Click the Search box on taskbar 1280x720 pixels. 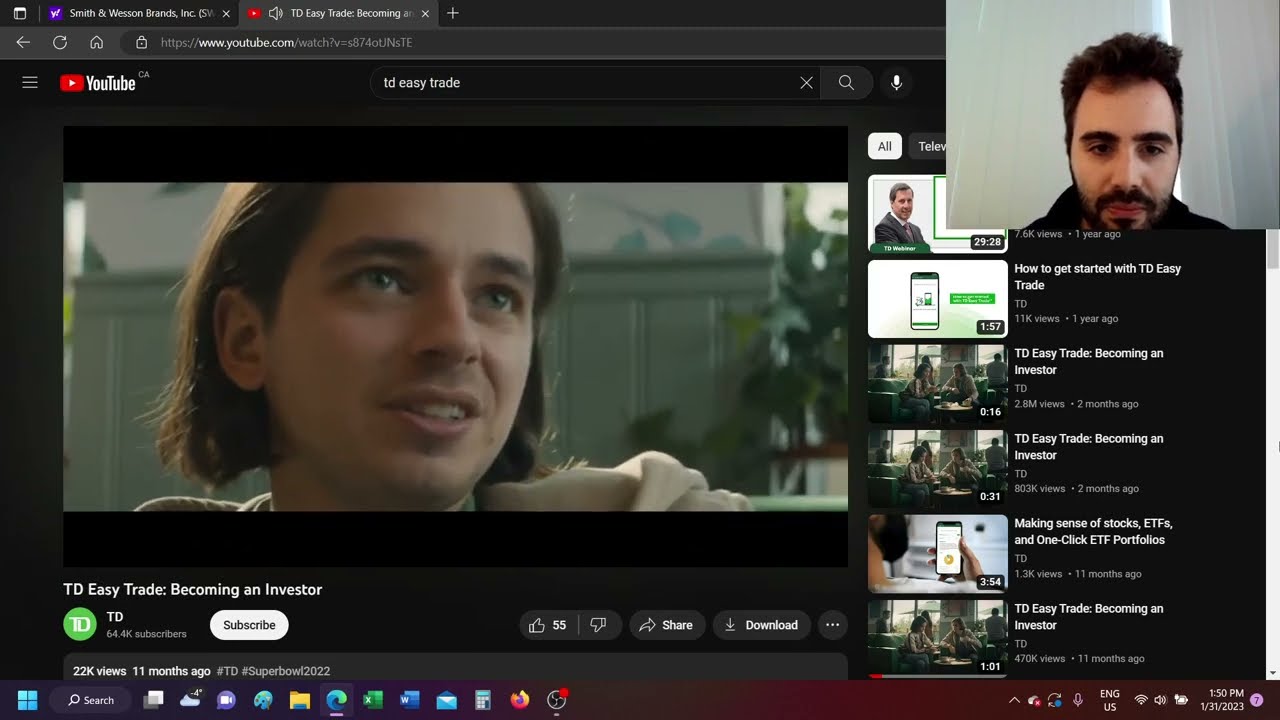tap(91, 700)
